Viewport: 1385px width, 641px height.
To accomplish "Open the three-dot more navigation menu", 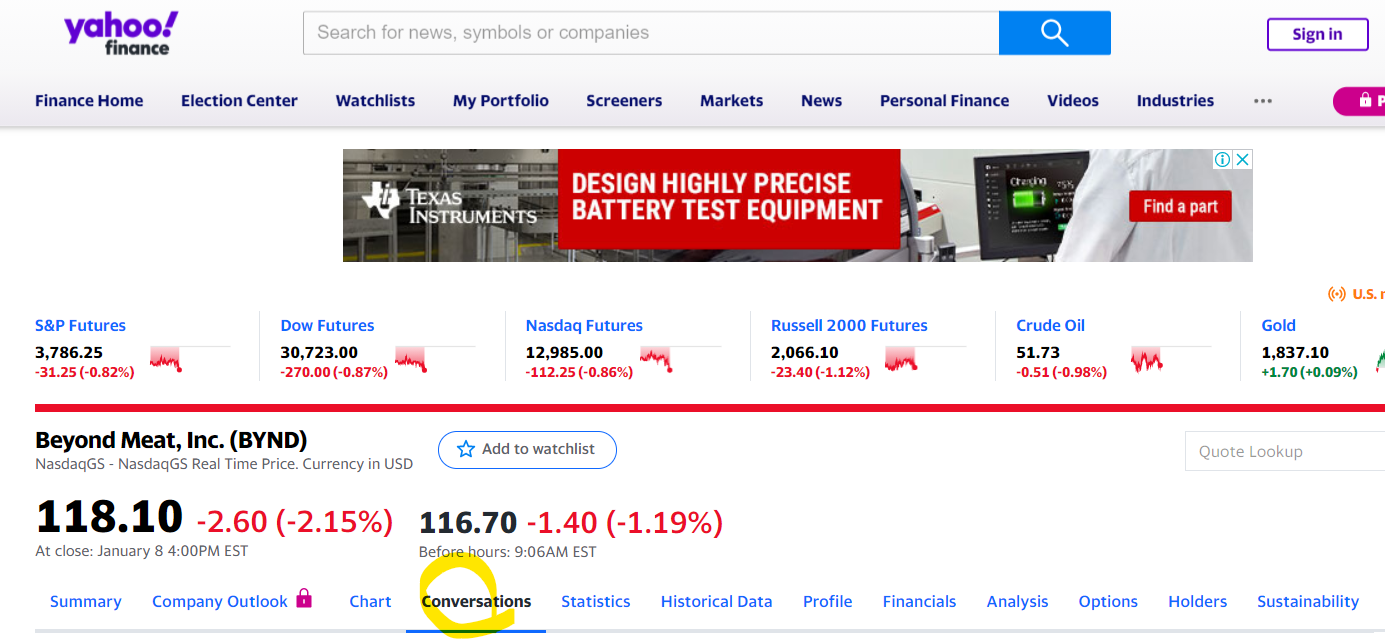I will (x=1263, y=101).
